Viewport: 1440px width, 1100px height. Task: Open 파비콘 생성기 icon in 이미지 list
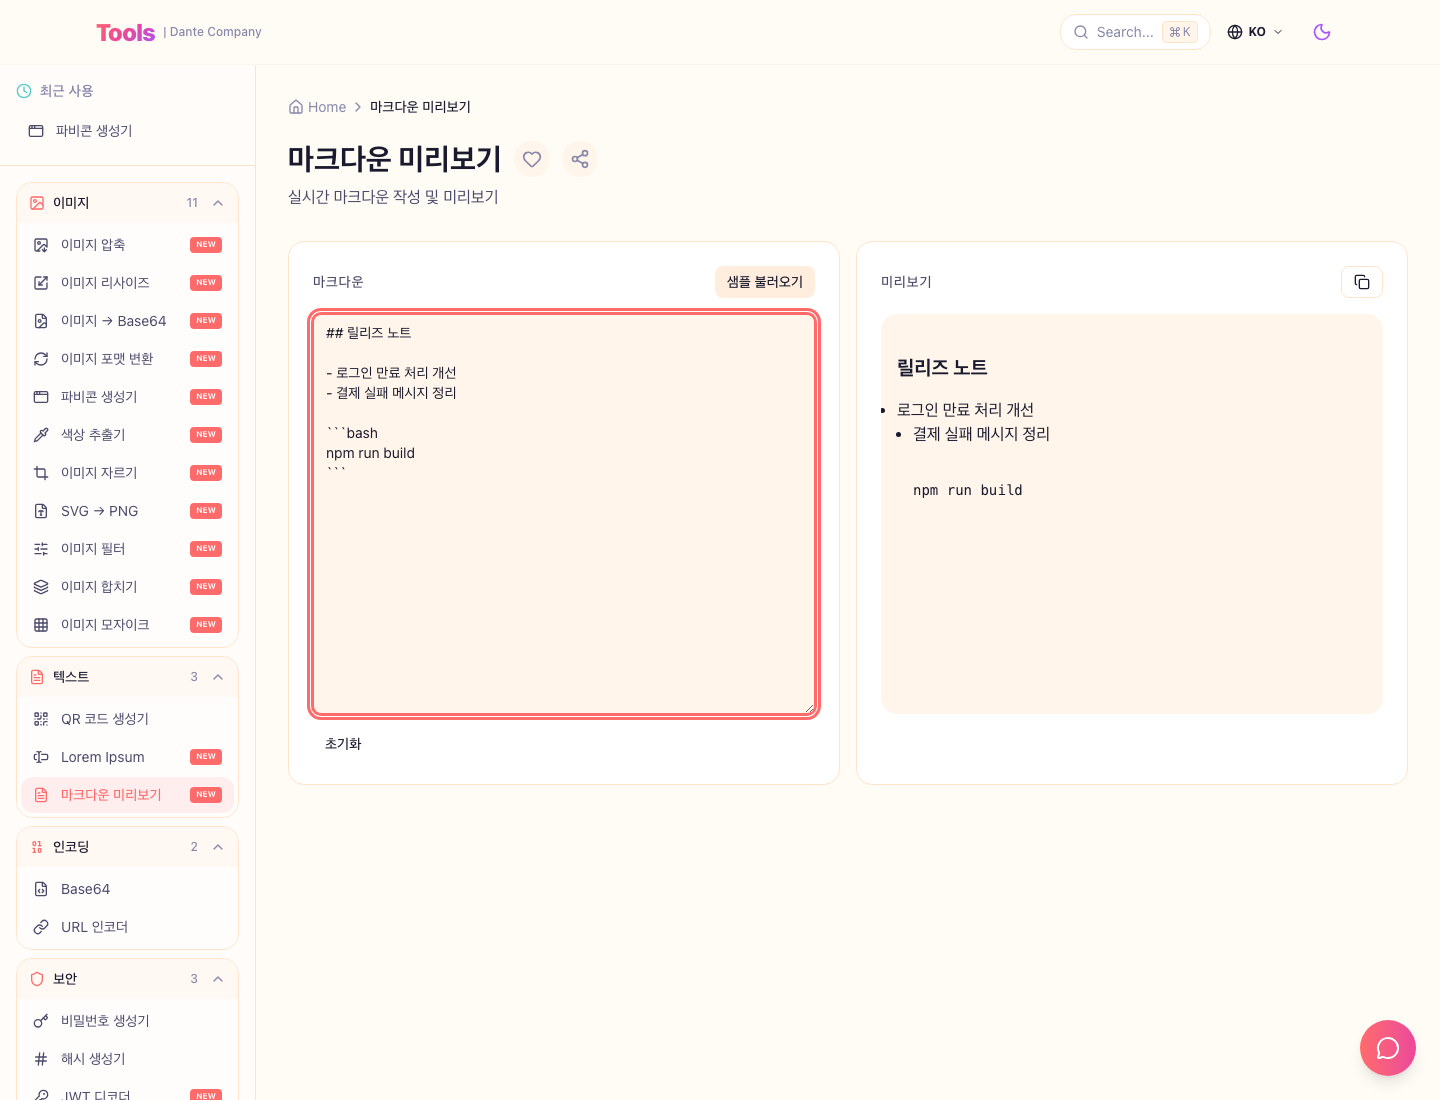coord(41,397)
